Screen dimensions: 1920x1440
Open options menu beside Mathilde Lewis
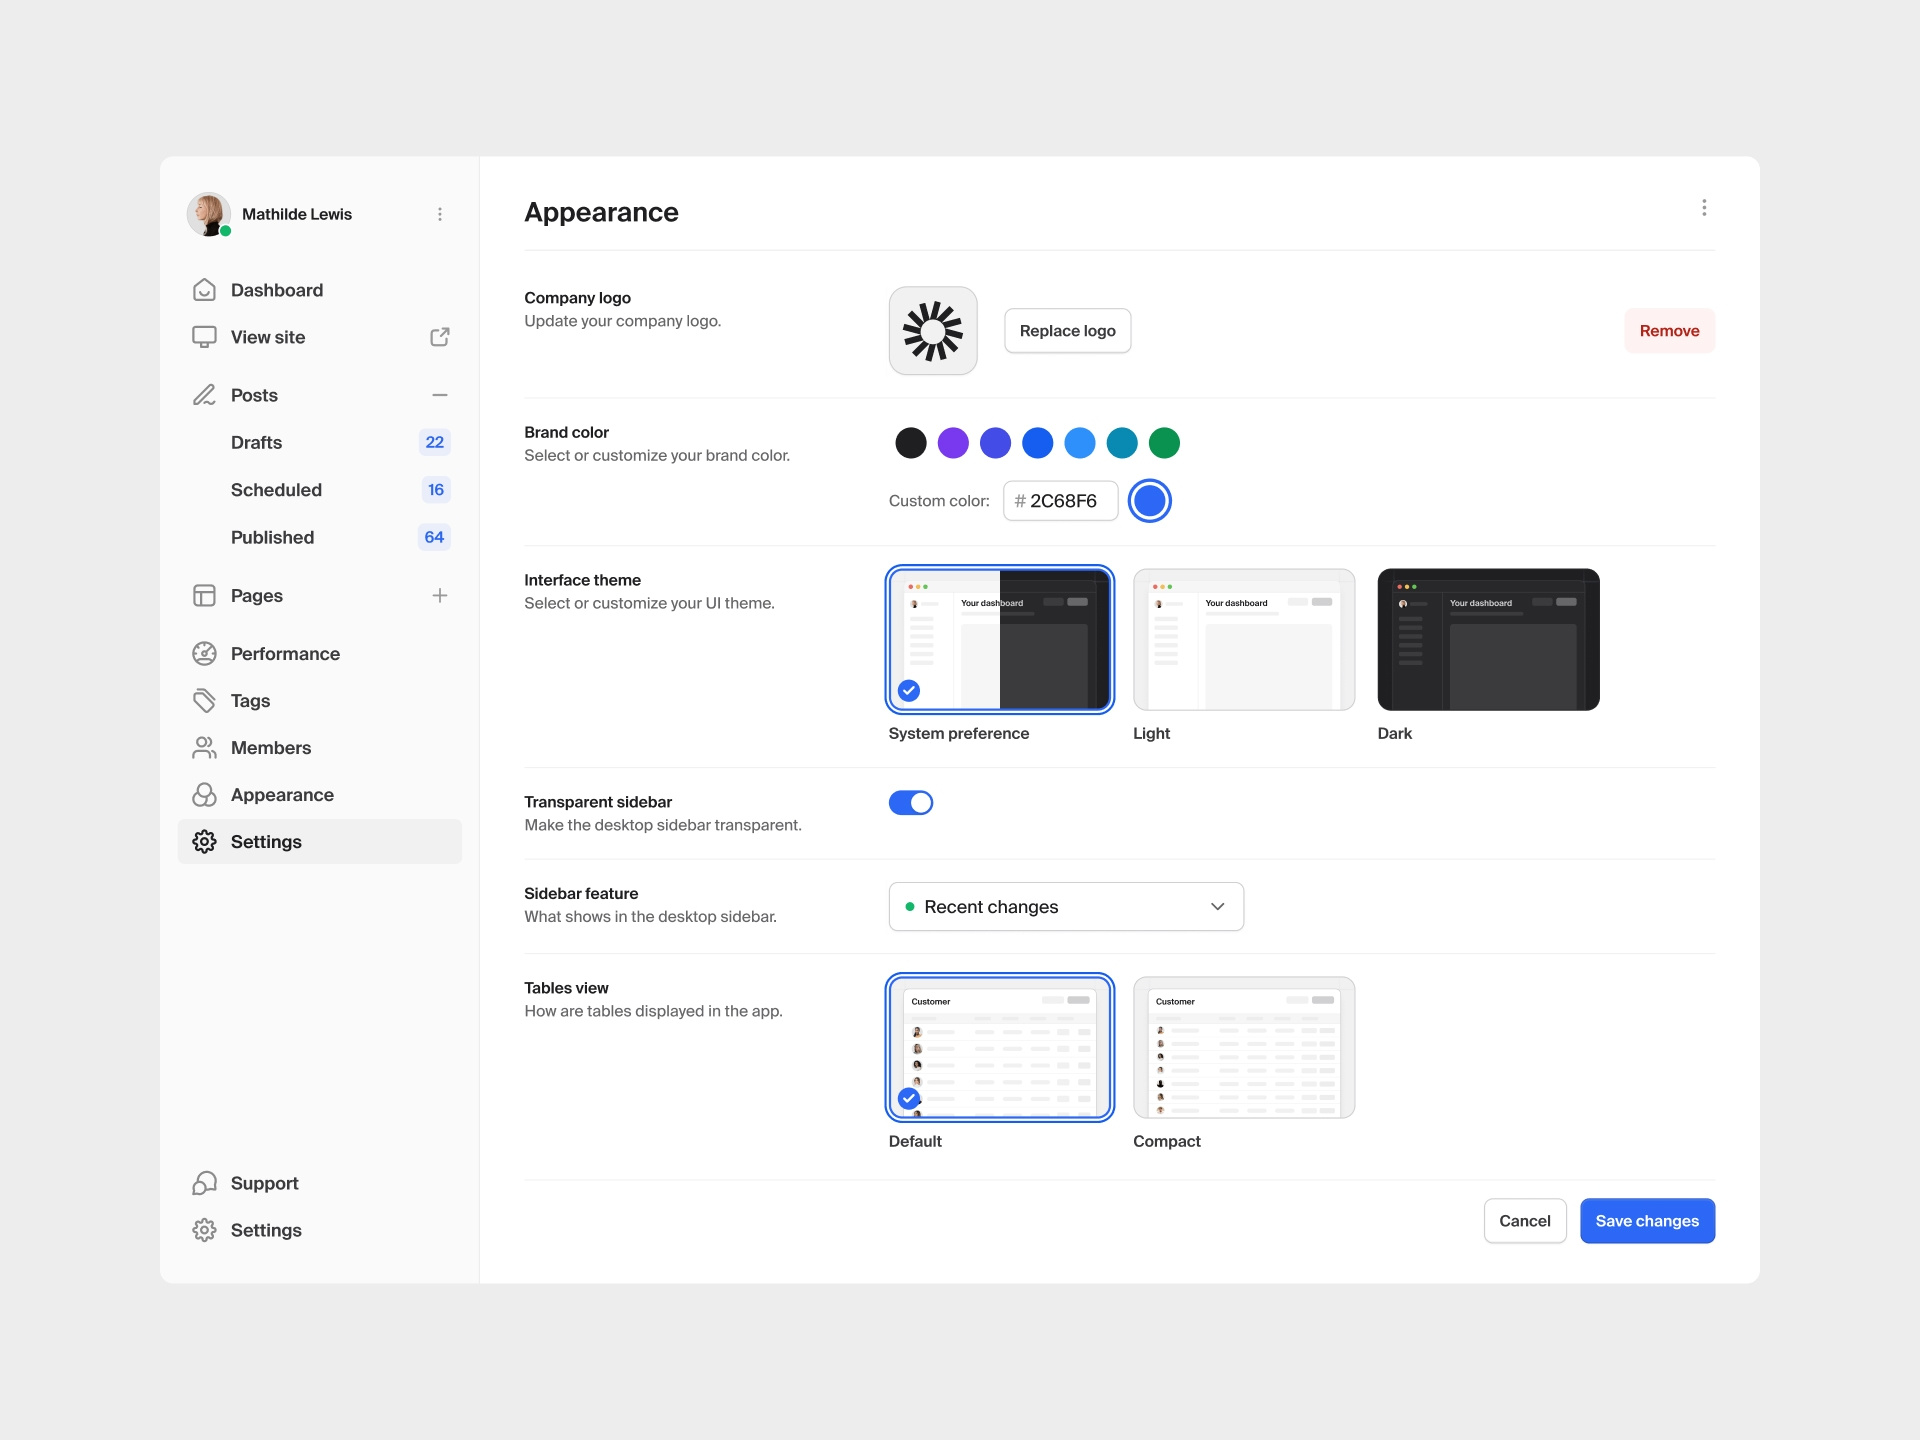(439, 214)
